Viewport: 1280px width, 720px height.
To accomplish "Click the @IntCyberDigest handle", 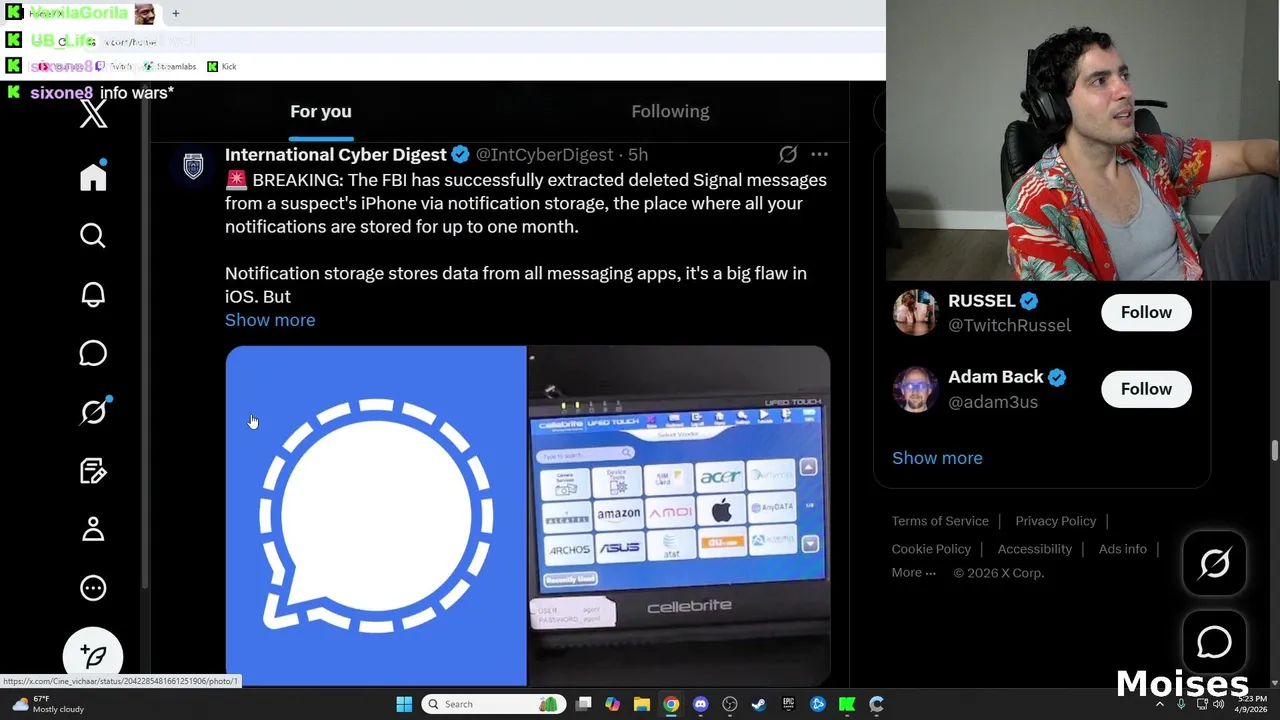I will [544, 154].
